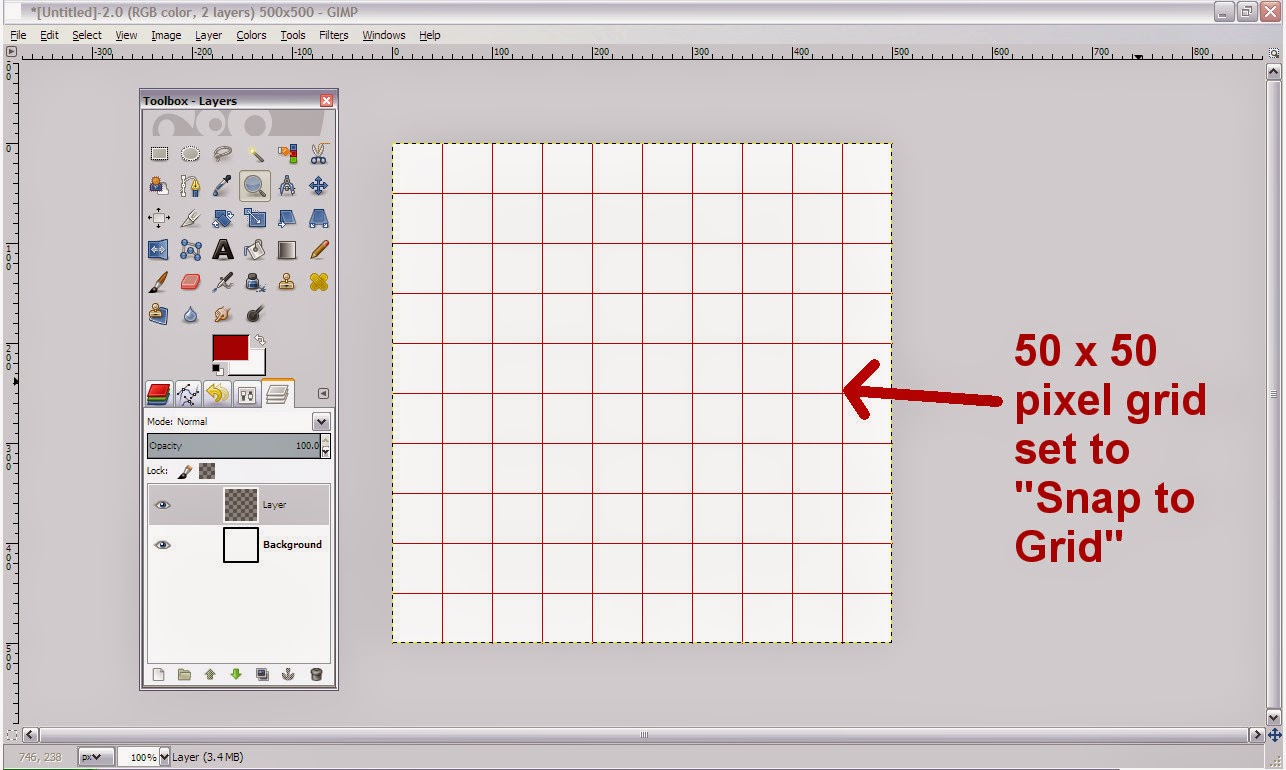The image size is (1286, 770).
Task: Open the View menu
Action: [x=126, y=35]
